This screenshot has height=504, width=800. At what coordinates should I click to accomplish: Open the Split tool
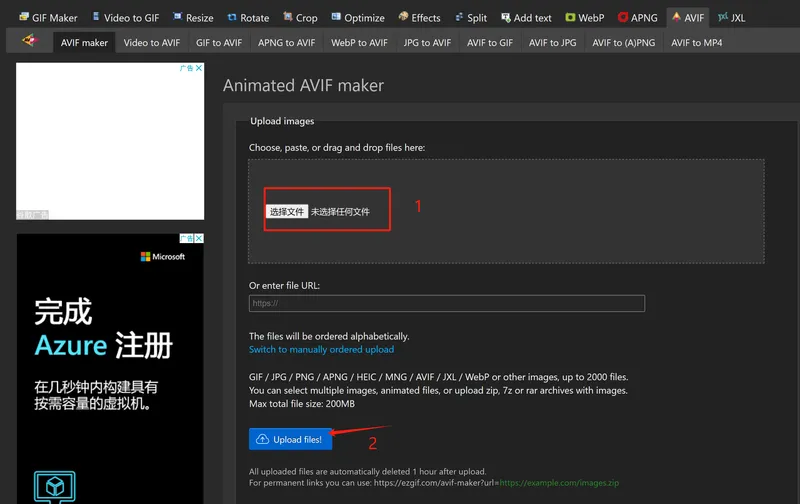click(471, 18)
